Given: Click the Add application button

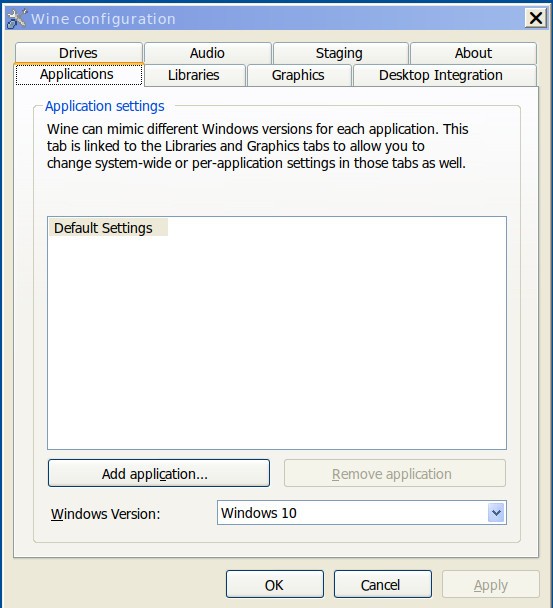Looking at the screenshot, I should point(159,473).
